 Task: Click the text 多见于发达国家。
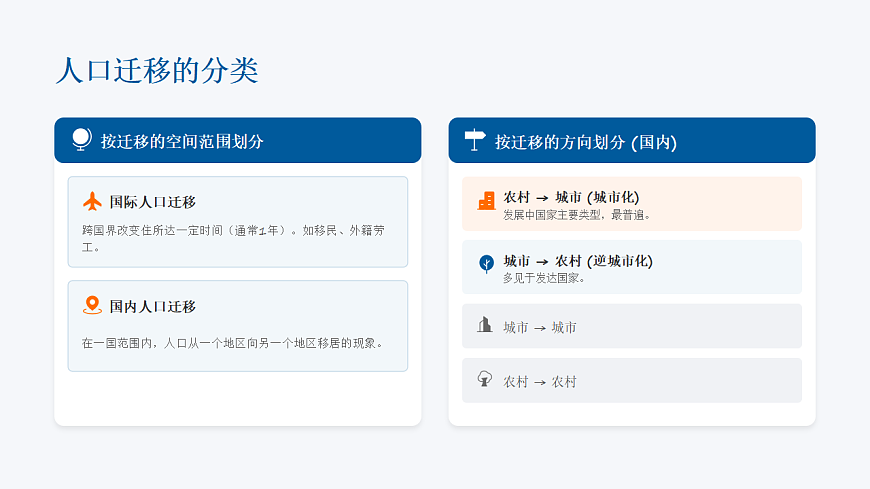[544, 278]
